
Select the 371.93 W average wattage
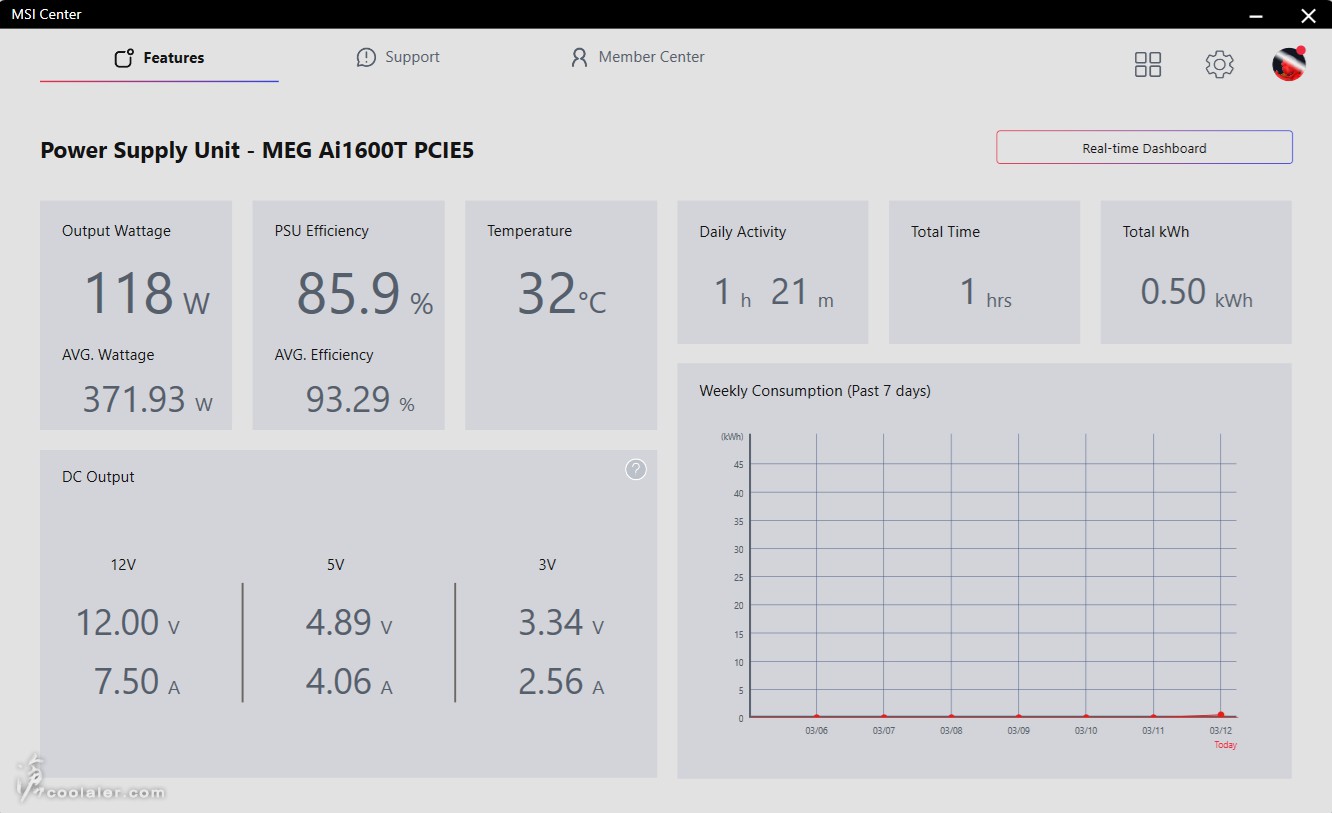148,400
